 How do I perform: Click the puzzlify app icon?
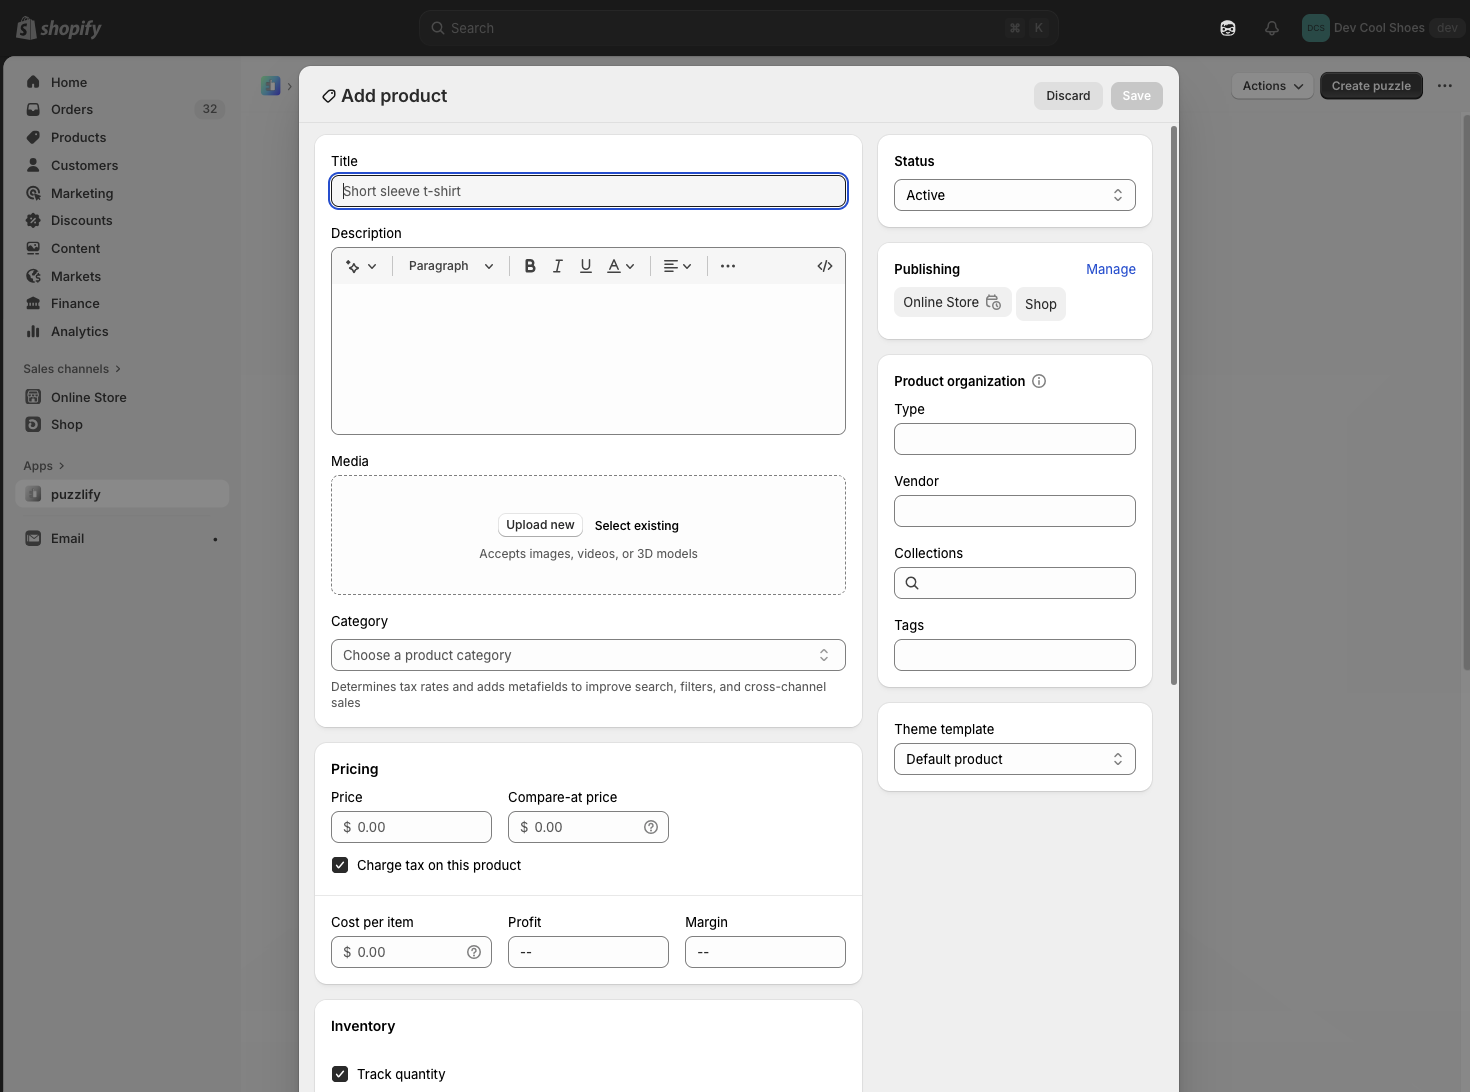(33, 494)
